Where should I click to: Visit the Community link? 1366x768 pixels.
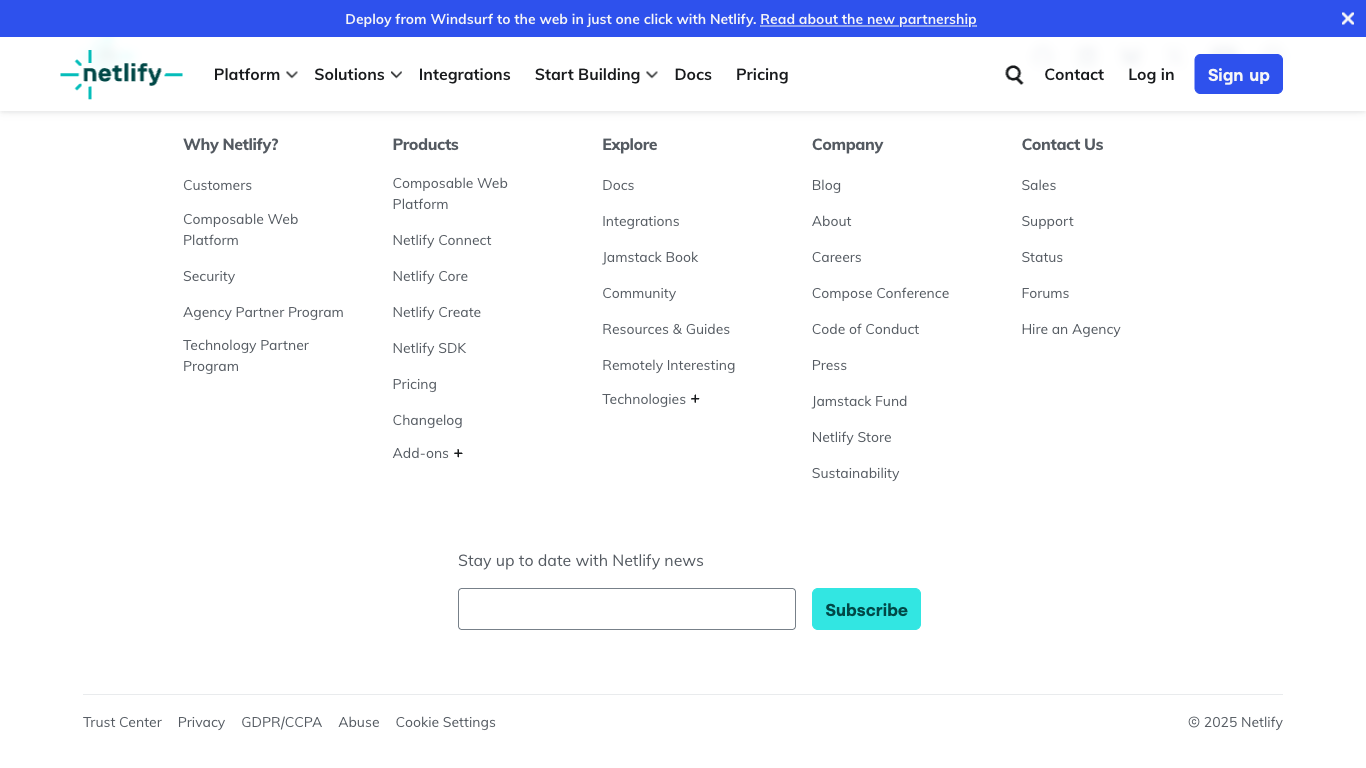pos(639,293)
